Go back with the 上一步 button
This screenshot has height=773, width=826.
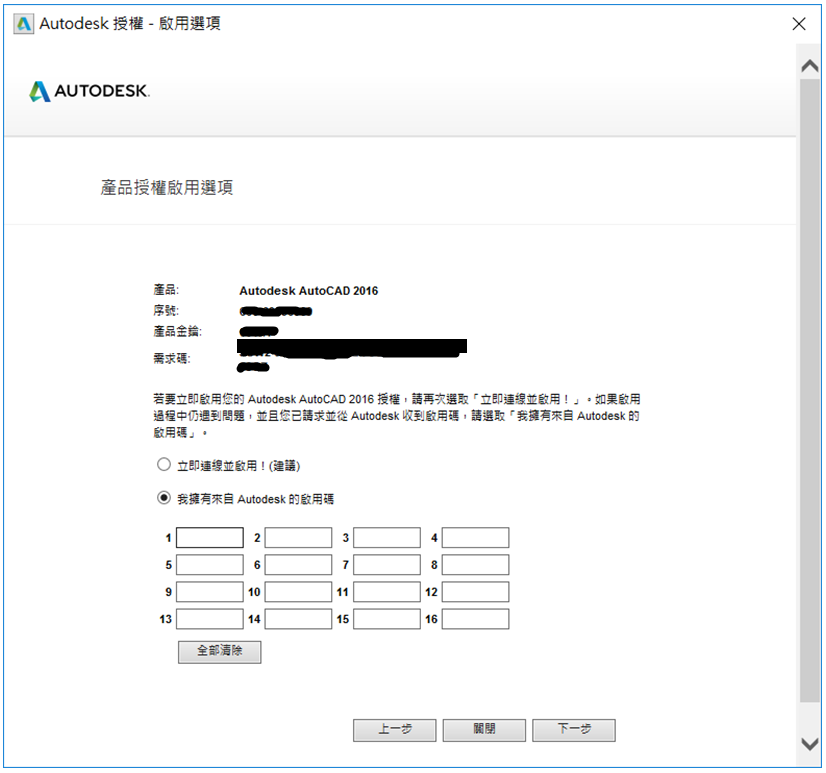395,730
